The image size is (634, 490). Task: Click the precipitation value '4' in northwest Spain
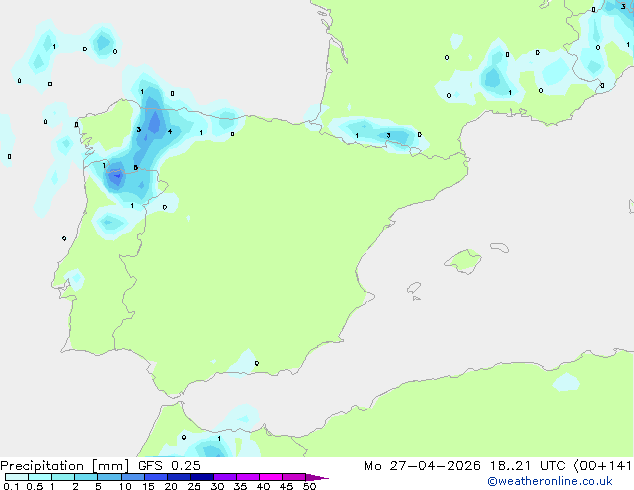[x=170, y=131]
